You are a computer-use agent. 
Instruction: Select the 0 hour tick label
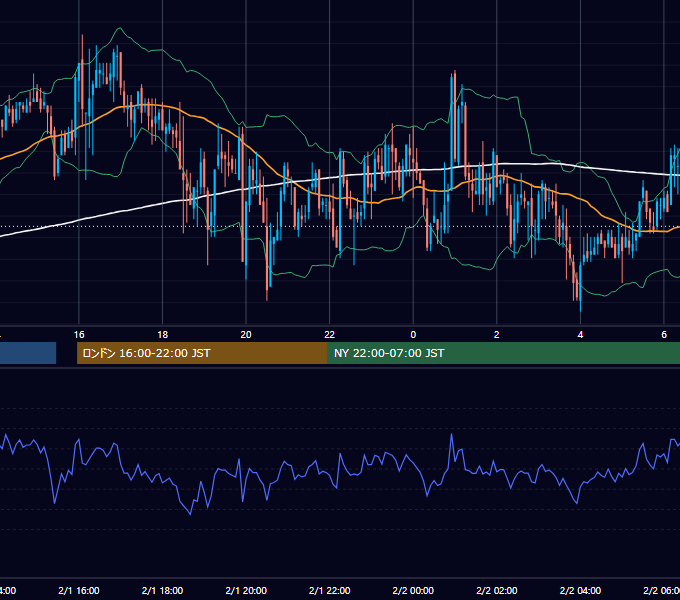click(x=413, y=335)
